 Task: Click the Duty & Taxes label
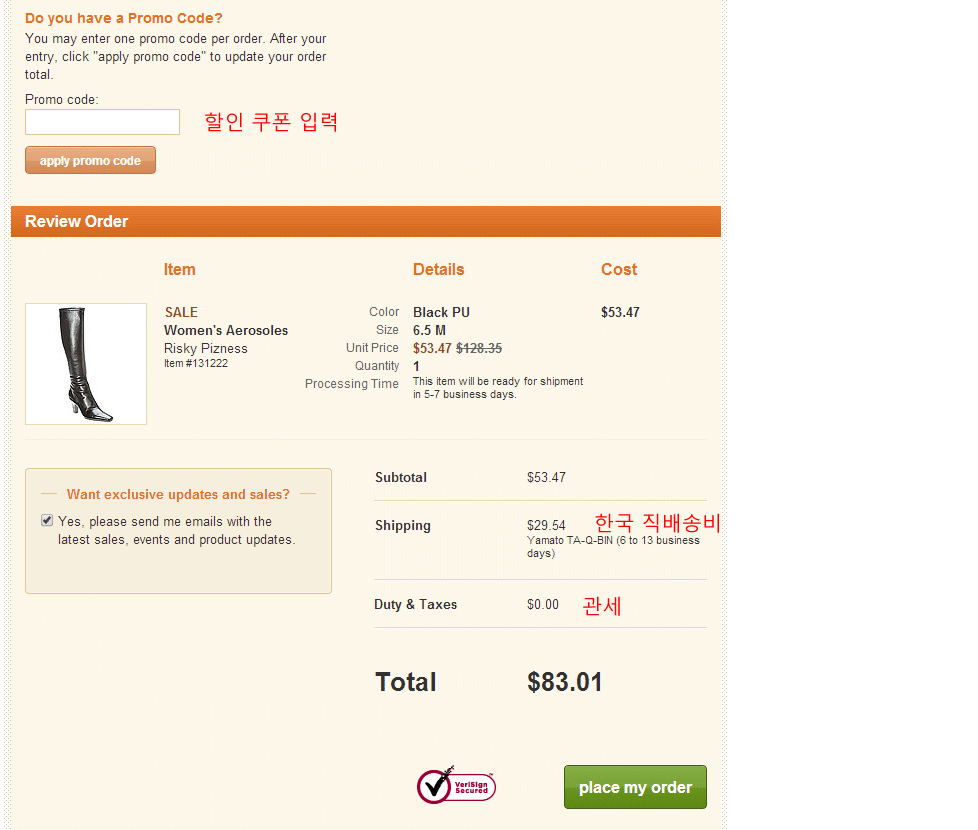coord(416,605)
